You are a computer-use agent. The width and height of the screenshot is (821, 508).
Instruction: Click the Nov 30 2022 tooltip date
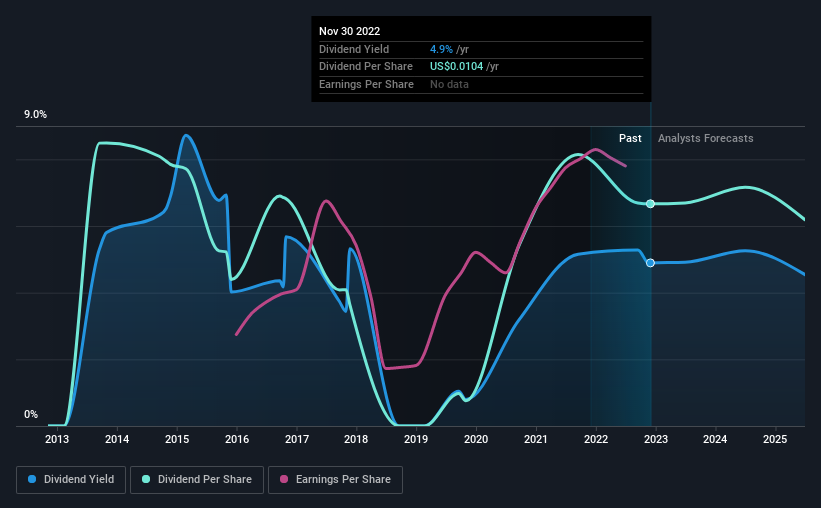tap(349, 31)
